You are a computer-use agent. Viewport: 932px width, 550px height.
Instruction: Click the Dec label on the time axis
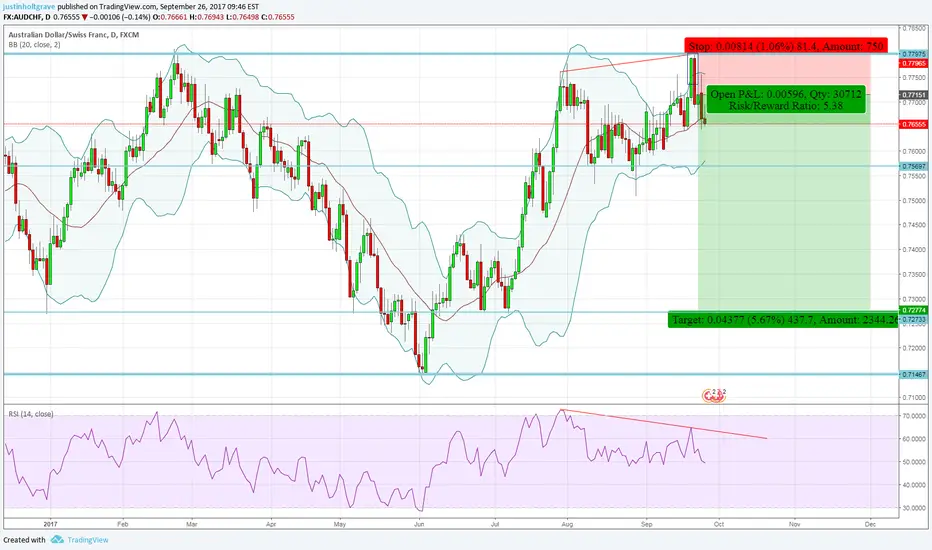tap(870, 524)
